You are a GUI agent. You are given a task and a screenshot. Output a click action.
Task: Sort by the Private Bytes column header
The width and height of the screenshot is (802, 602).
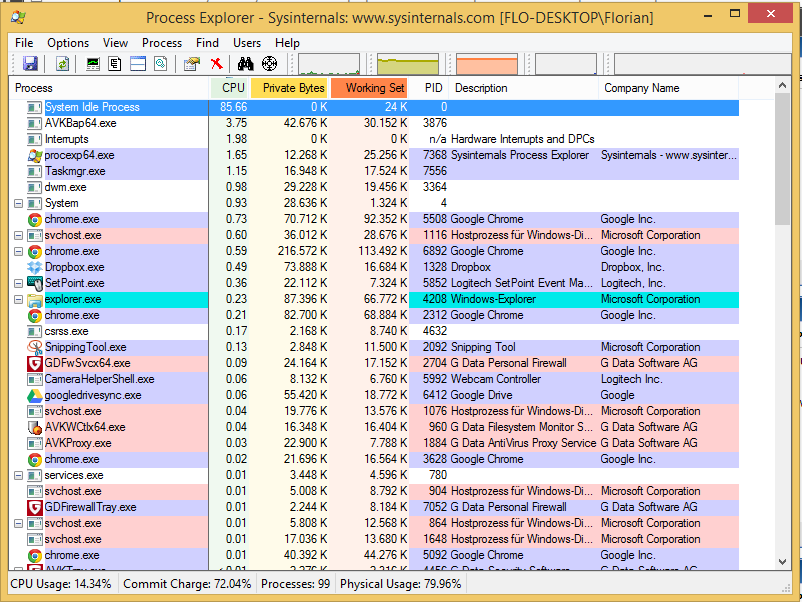point(289,88)
